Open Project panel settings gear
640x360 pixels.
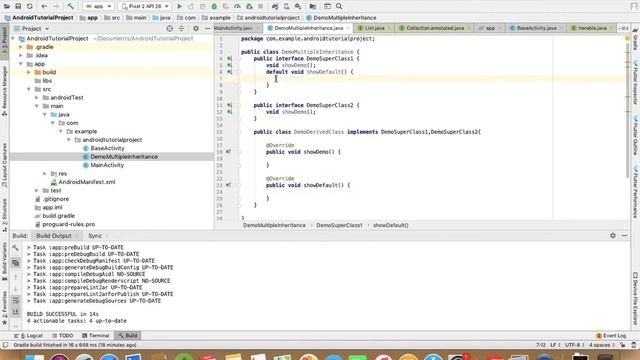(196, 29)
